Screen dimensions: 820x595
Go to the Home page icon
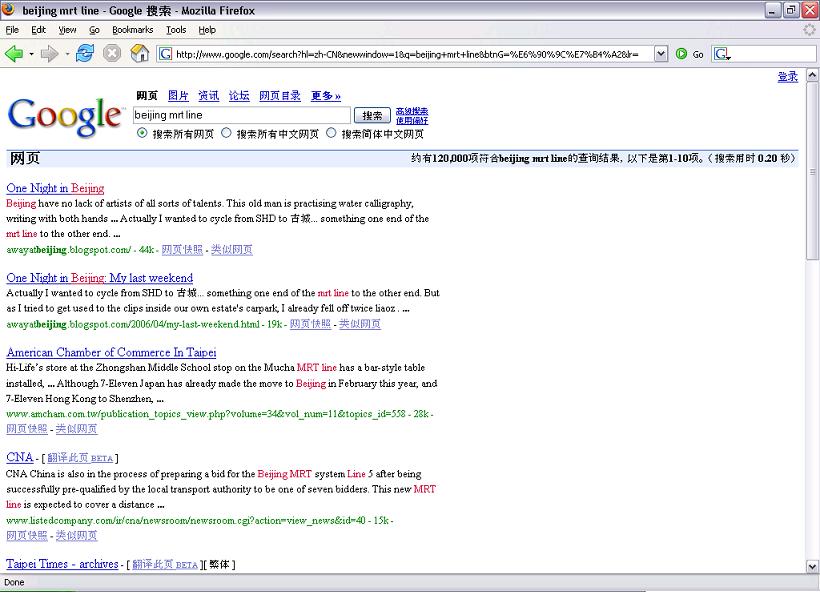coord(140,53)
